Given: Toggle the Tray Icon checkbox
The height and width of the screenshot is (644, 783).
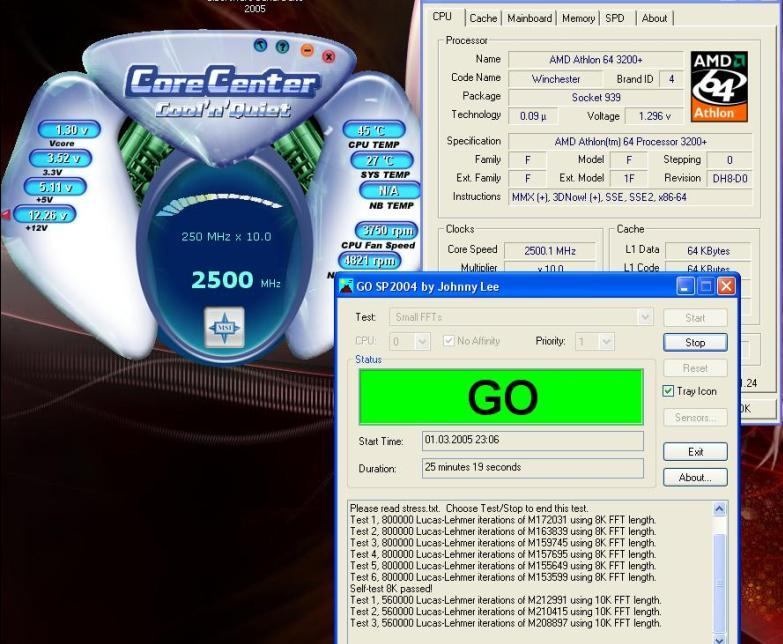Looking at the screenshot, I should point(668,391).
